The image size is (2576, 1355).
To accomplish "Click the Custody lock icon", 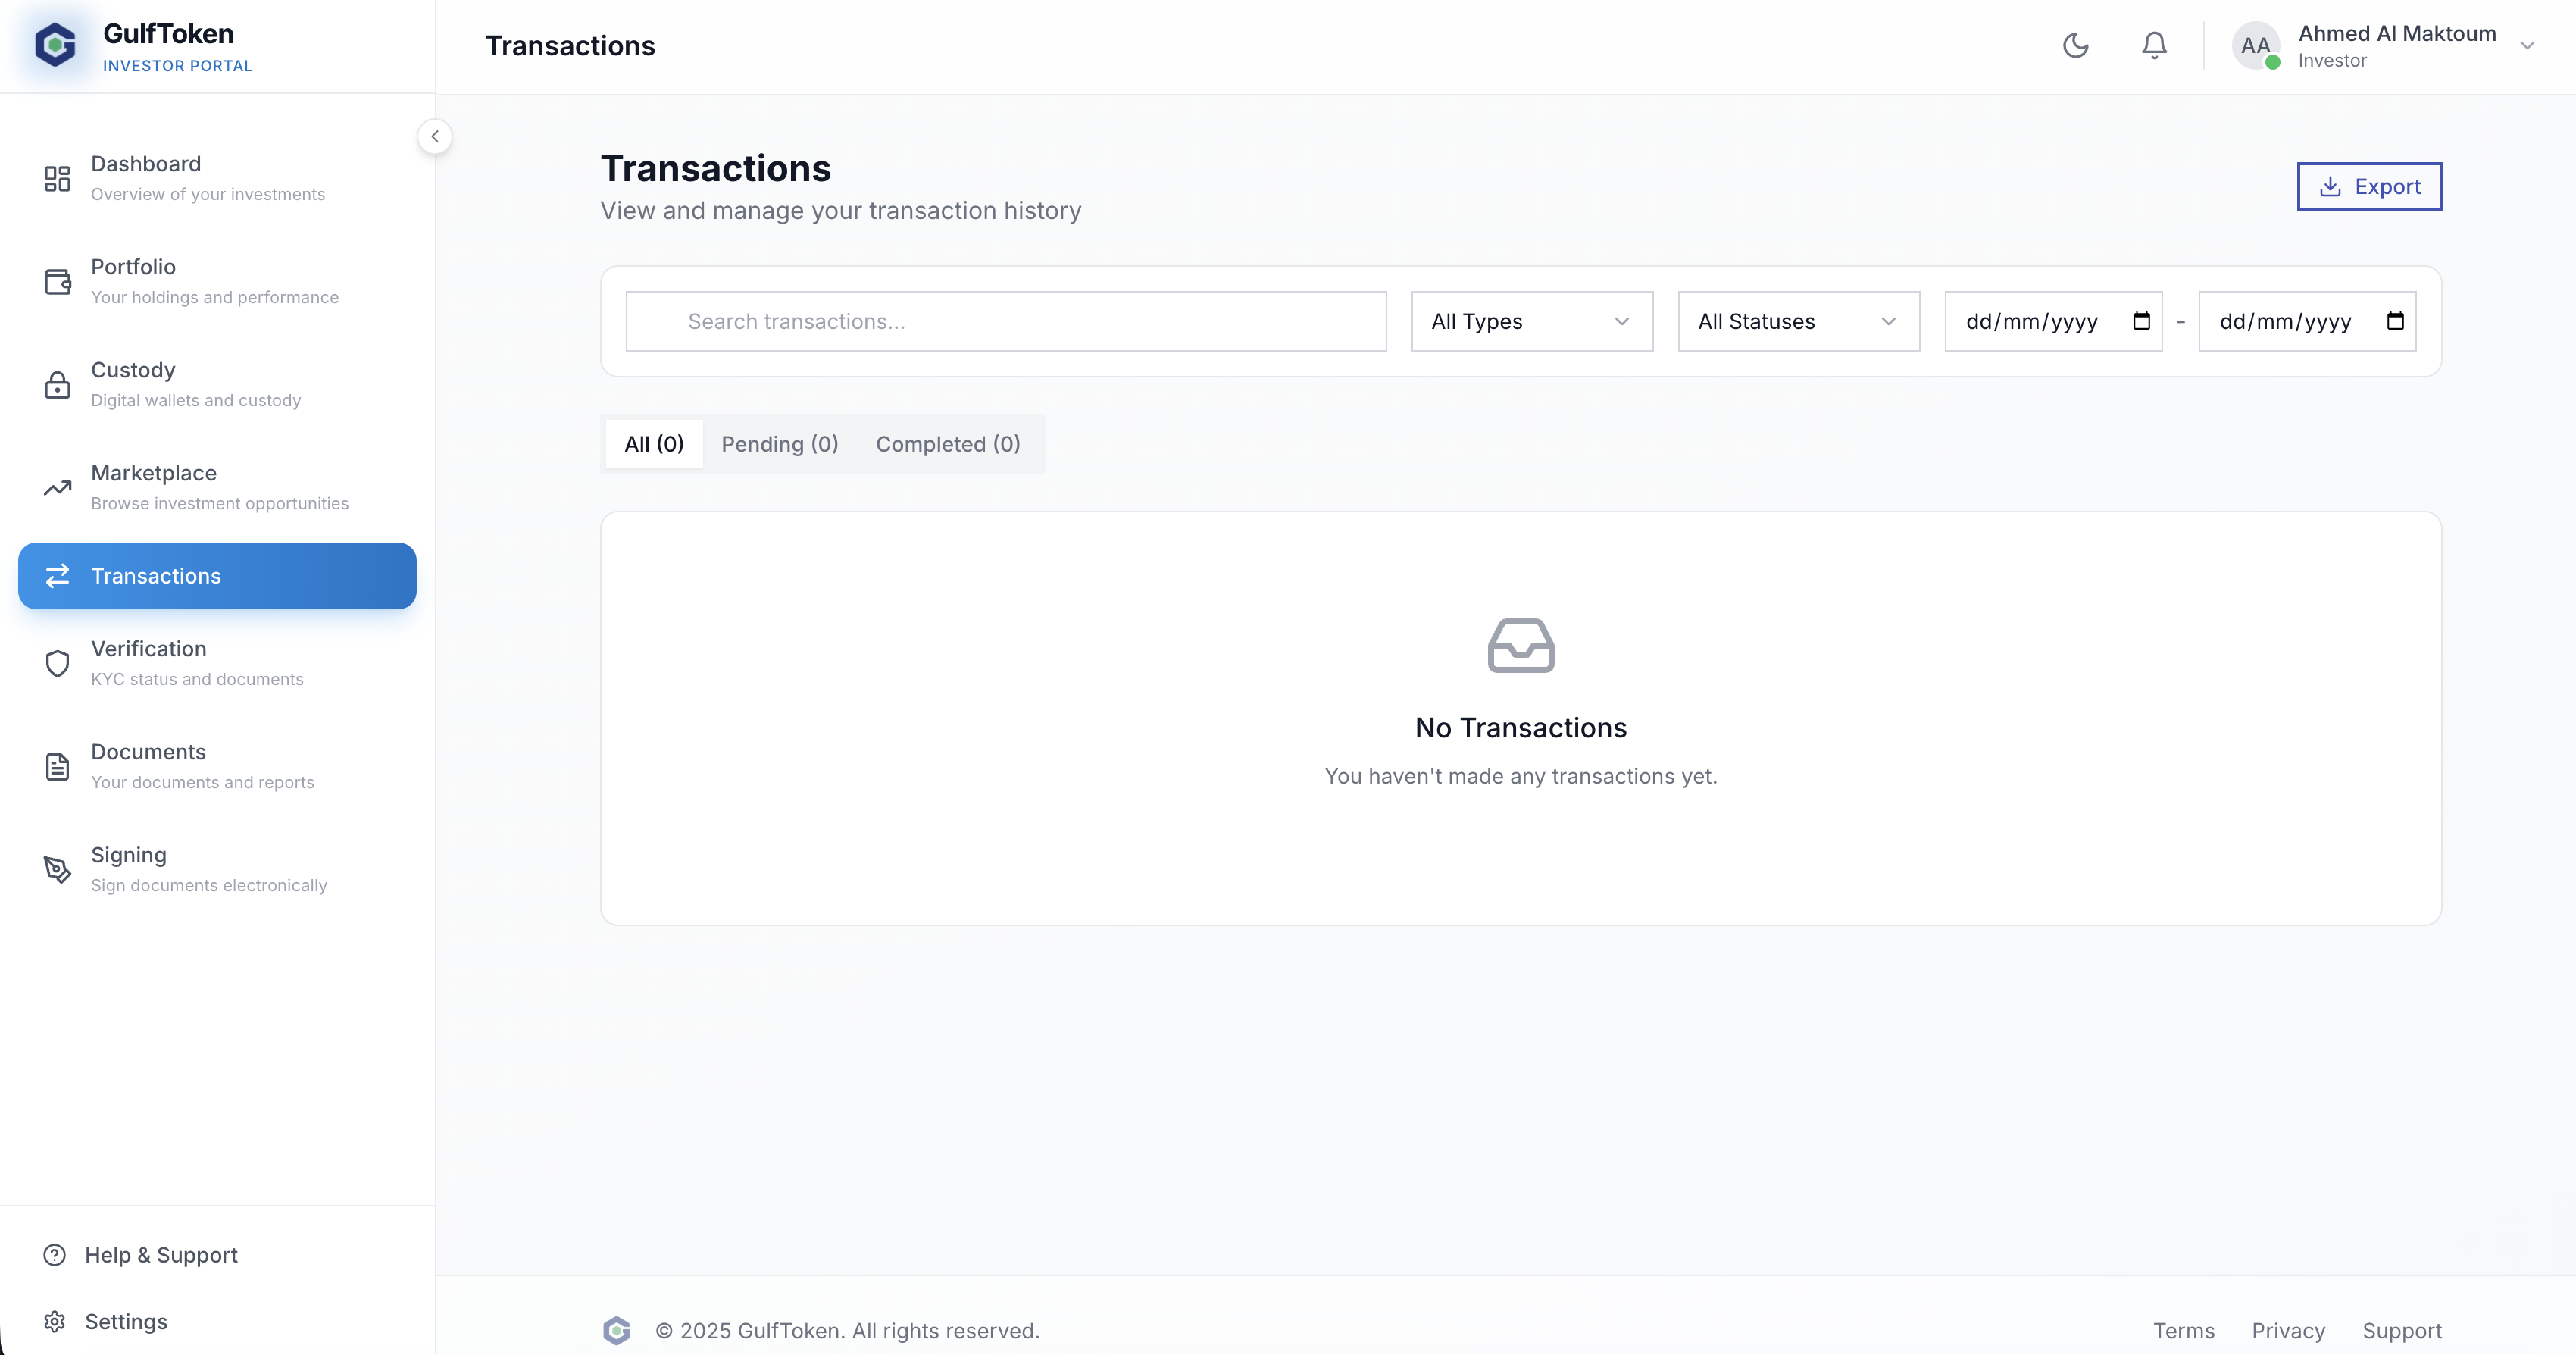I will click(57, 385).
